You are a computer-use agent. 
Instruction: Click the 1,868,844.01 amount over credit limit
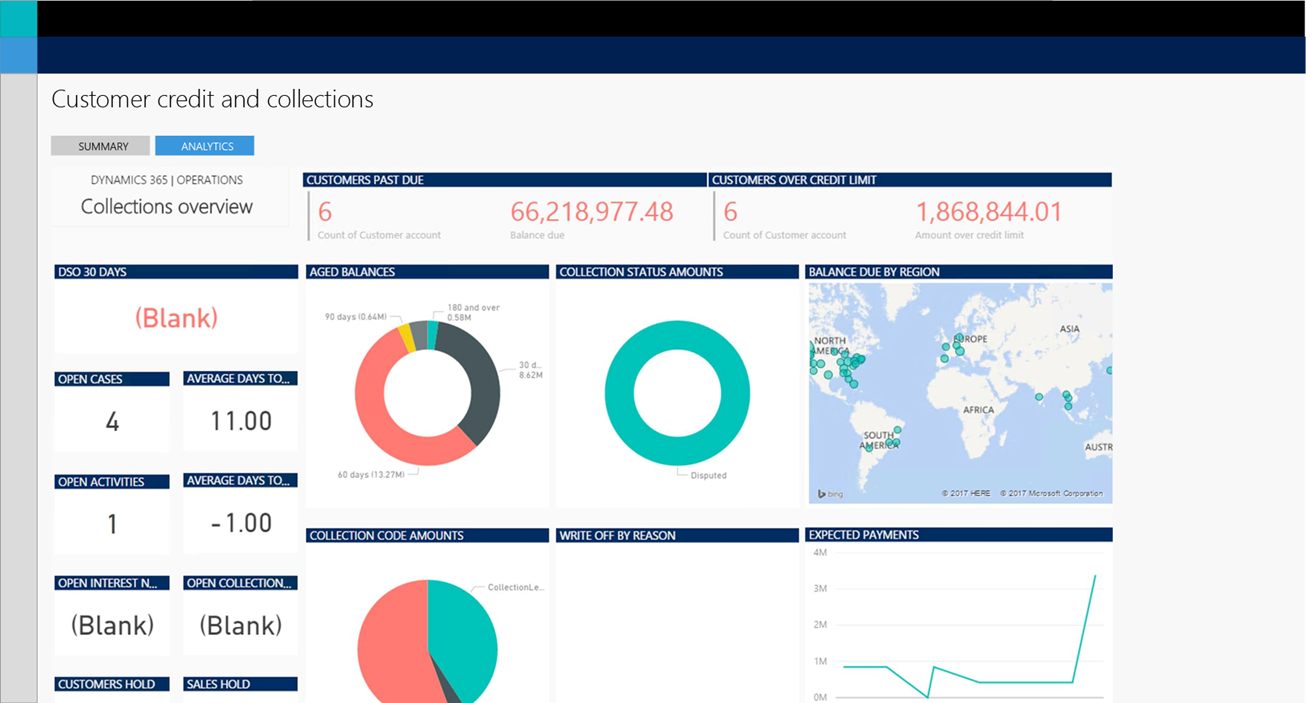point(988,212)
